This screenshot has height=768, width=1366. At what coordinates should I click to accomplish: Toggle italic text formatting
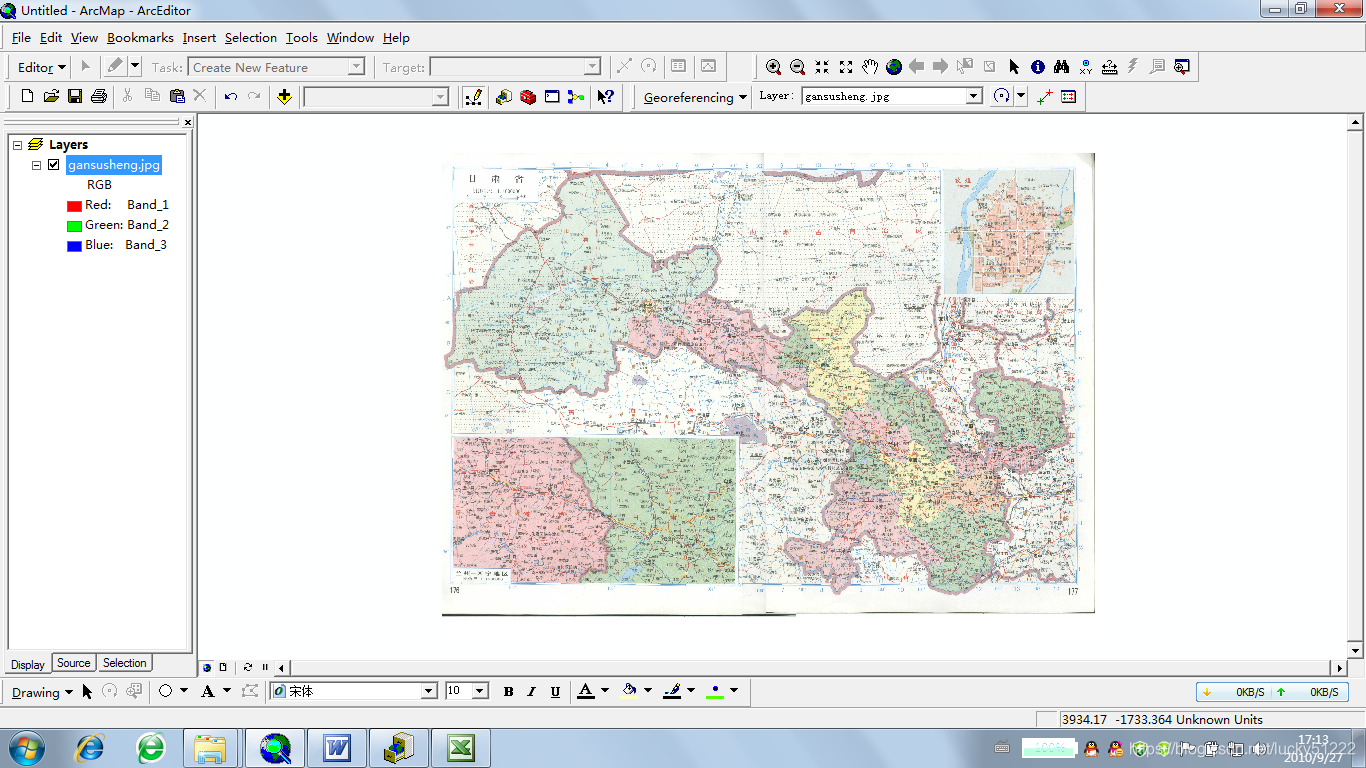[531, 691]
